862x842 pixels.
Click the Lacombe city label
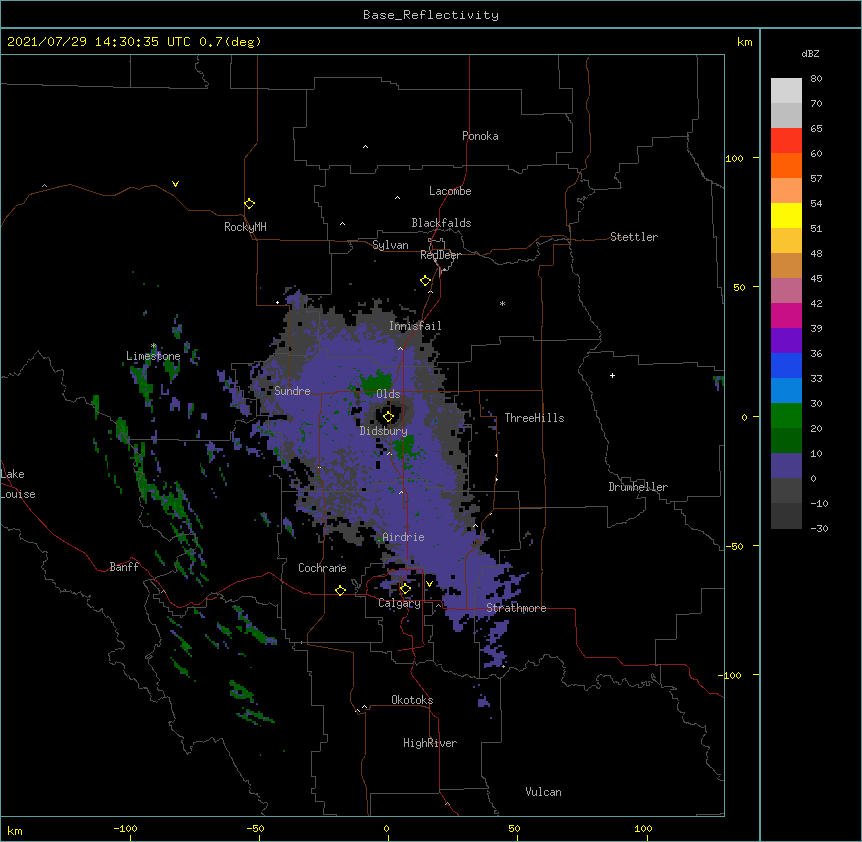pyautogui.click(x=450, y=191)
